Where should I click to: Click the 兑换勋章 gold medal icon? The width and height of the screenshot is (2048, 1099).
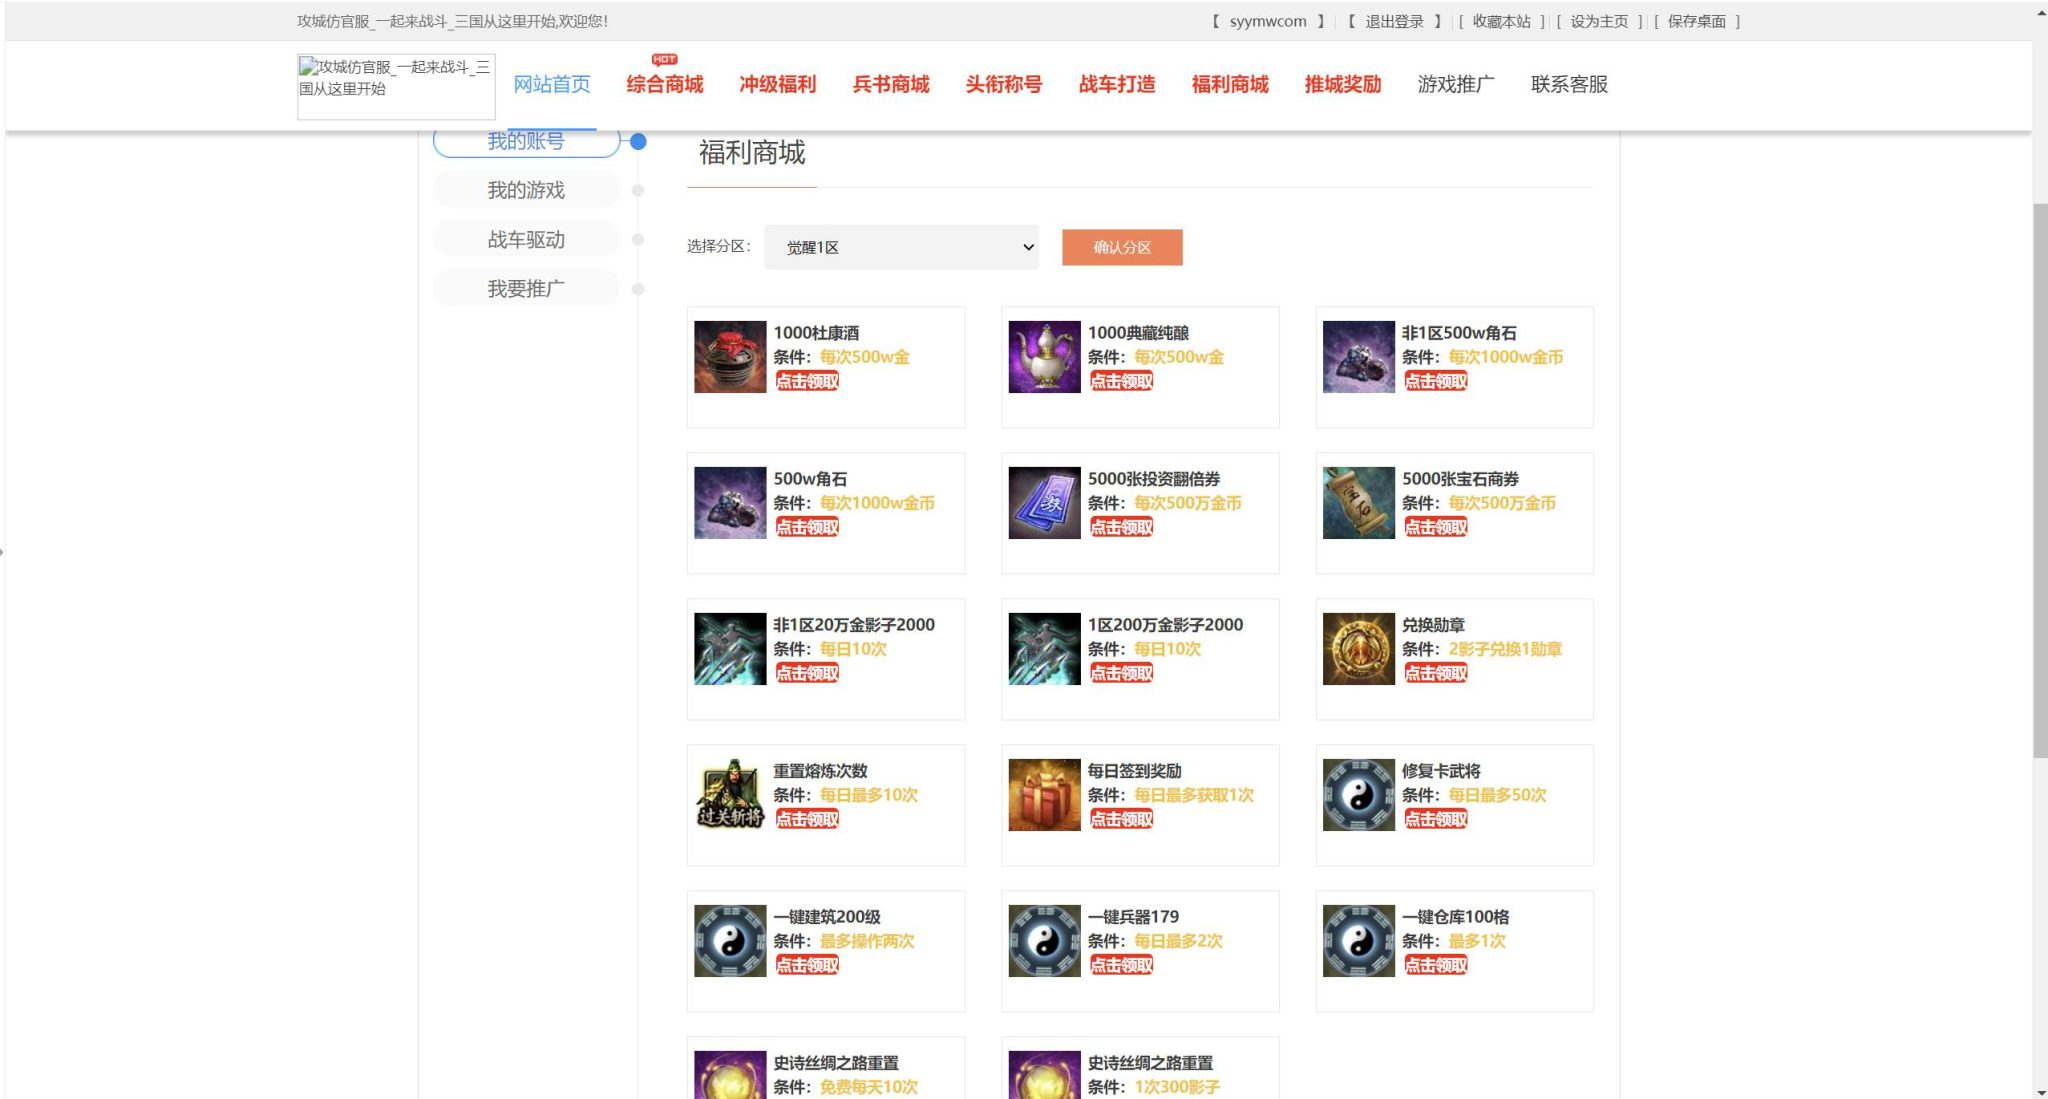1358,649
